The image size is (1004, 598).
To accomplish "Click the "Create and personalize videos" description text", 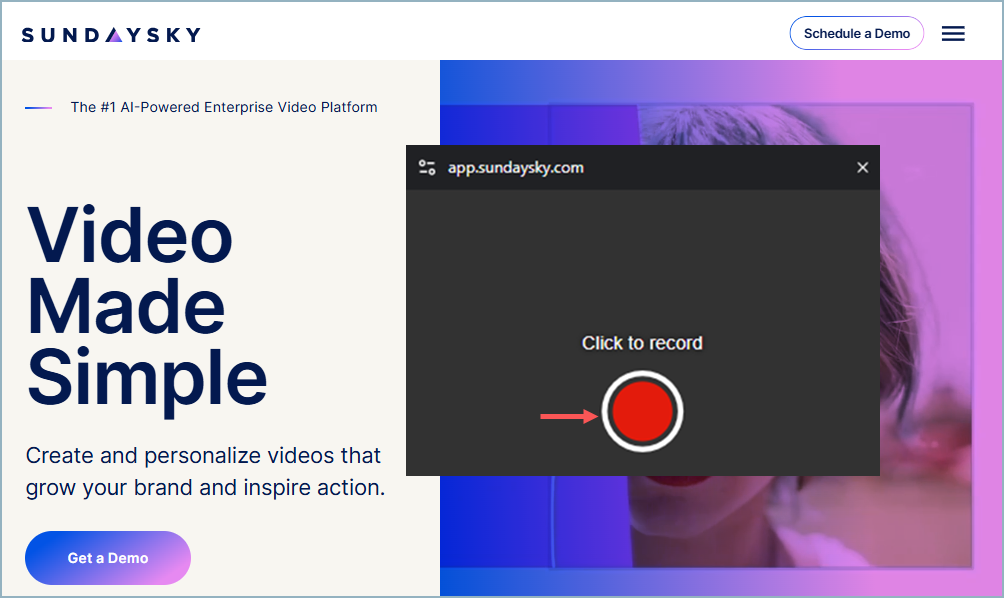I will 206,471.
